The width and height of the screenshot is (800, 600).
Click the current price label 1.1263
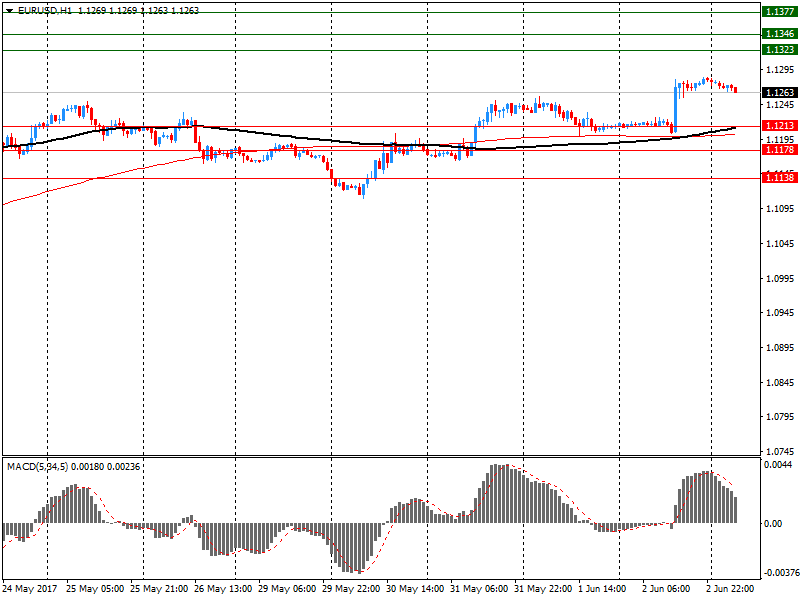780,92
